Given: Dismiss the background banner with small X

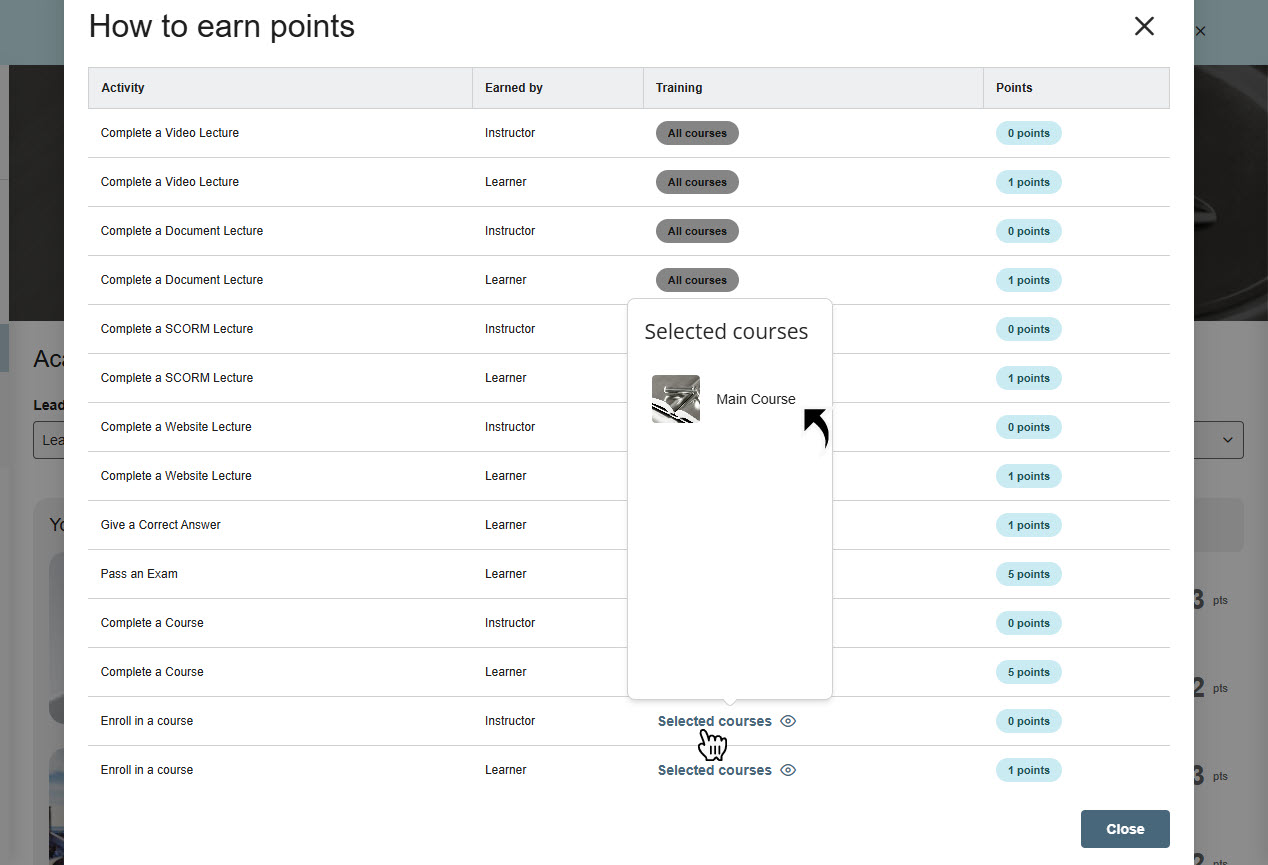Looking at the screenshot, I should (x=1200, y=31).
